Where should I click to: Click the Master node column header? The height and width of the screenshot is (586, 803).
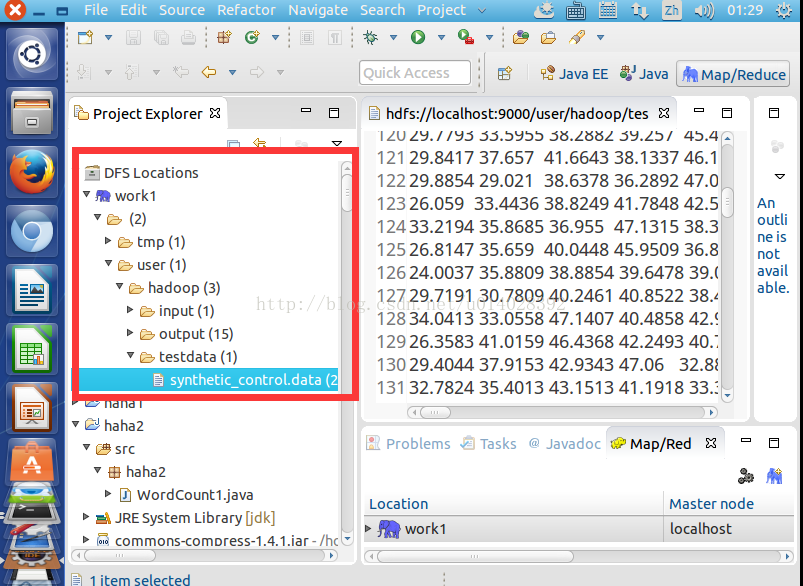711,504
